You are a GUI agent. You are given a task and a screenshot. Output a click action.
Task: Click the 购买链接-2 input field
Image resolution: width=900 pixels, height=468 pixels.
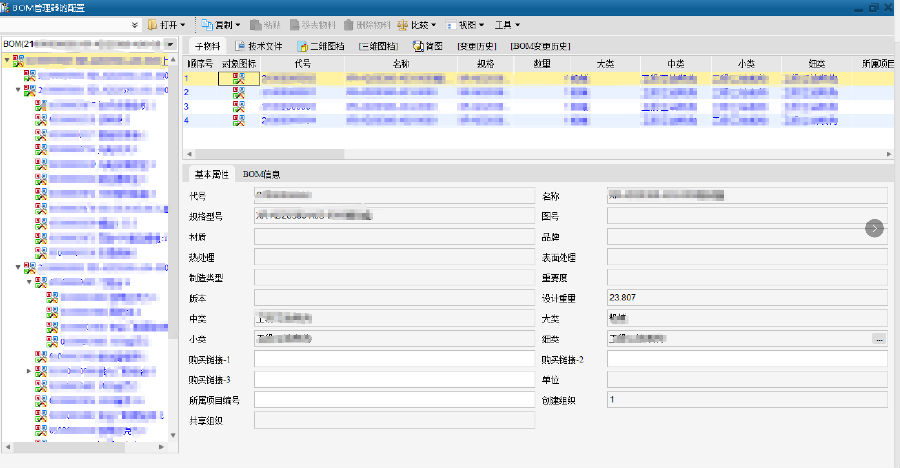point(747,359)
